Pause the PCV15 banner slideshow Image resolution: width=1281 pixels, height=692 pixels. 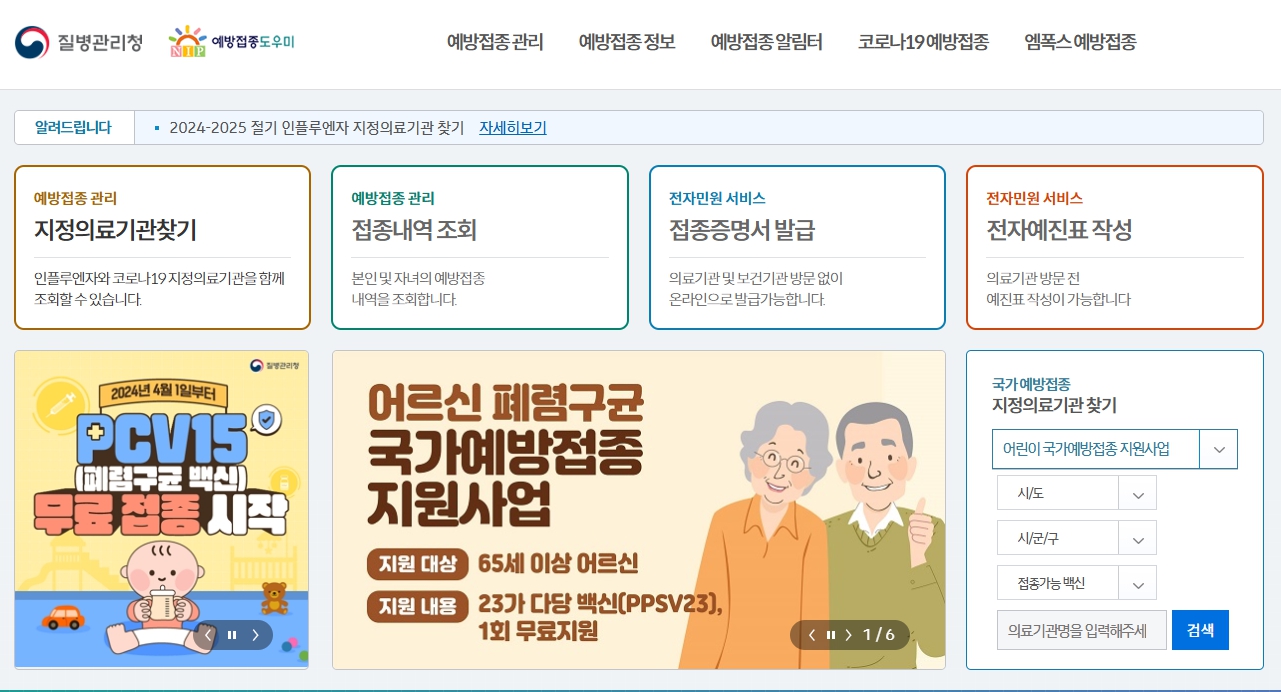(232, 634)
